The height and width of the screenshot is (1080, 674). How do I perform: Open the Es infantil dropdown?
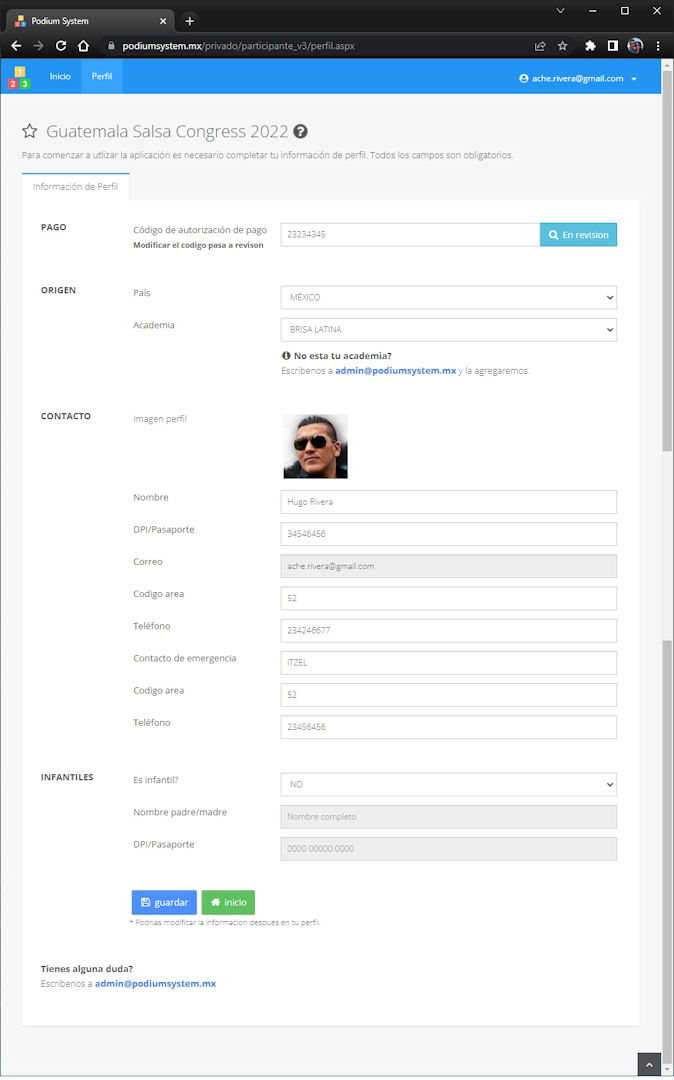(x=448, y=785)
